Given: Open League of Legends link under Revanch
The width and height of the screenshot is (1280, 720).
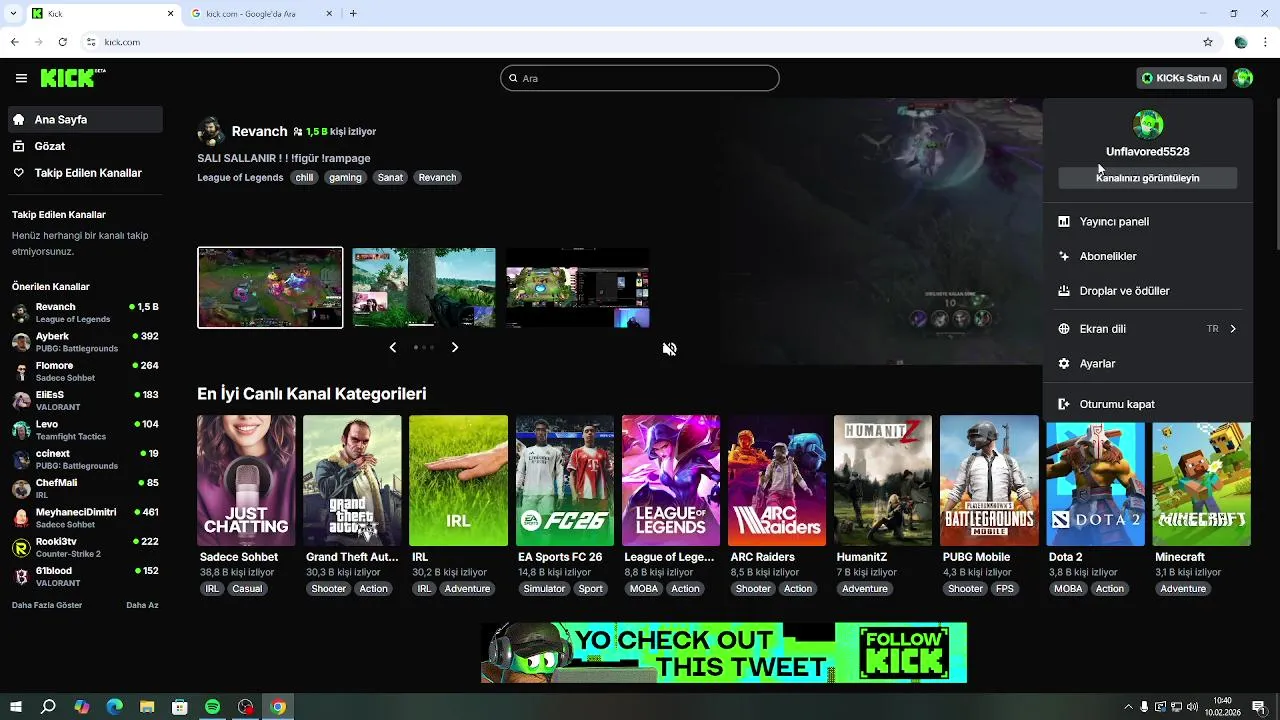Looking at the screenshot, I should coord(240,177).
